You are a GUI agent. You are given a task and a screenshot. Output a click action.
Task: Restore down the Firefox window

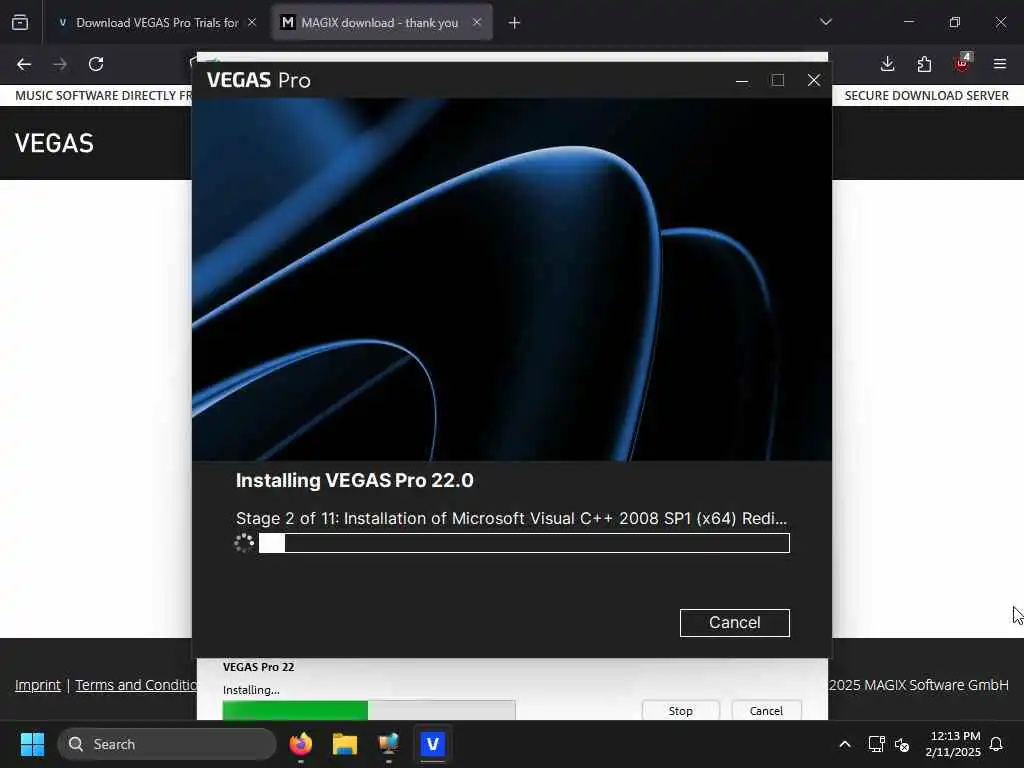pos(954,22)
